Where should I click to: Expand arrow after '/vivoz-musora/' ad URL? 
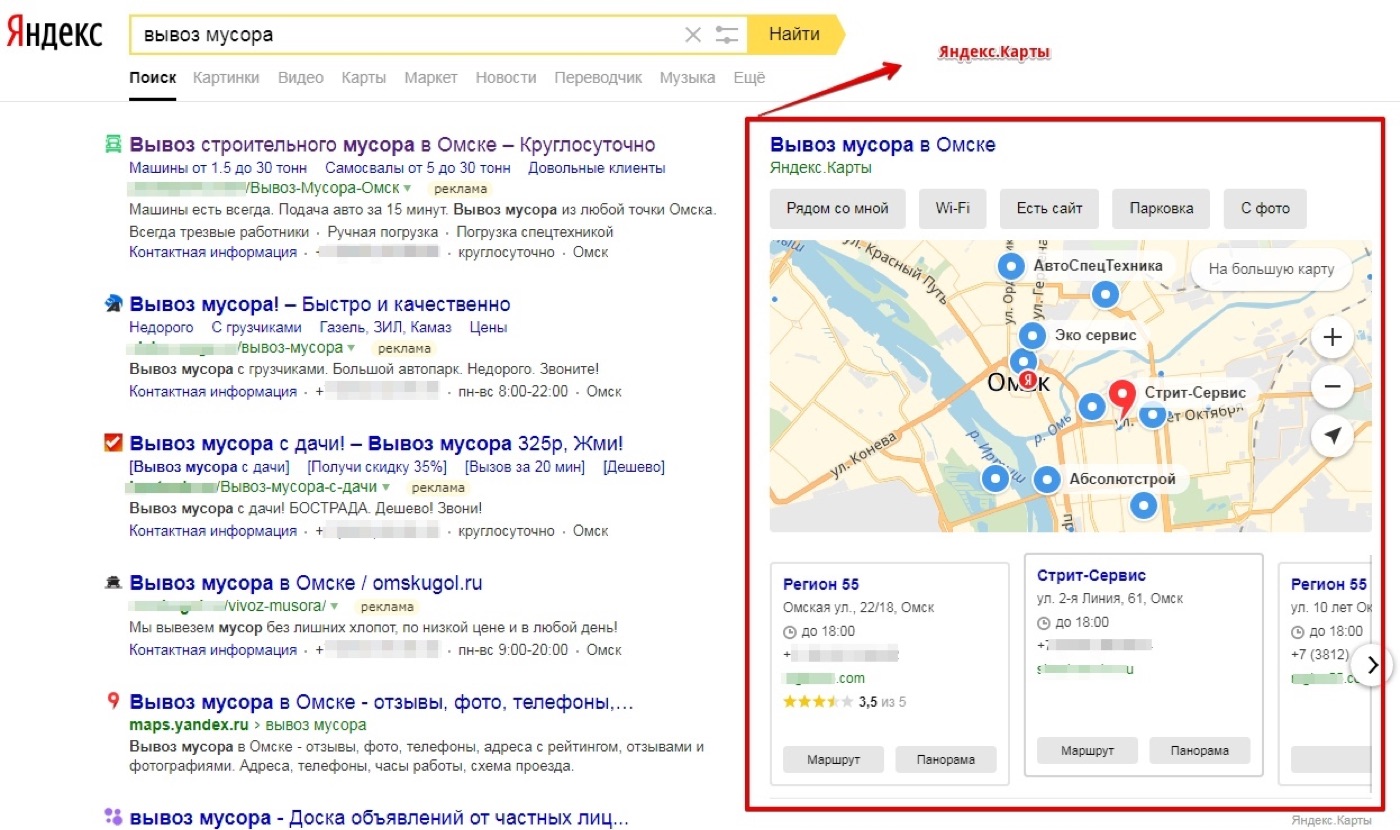pyautogui.click(x=334, y=606)
